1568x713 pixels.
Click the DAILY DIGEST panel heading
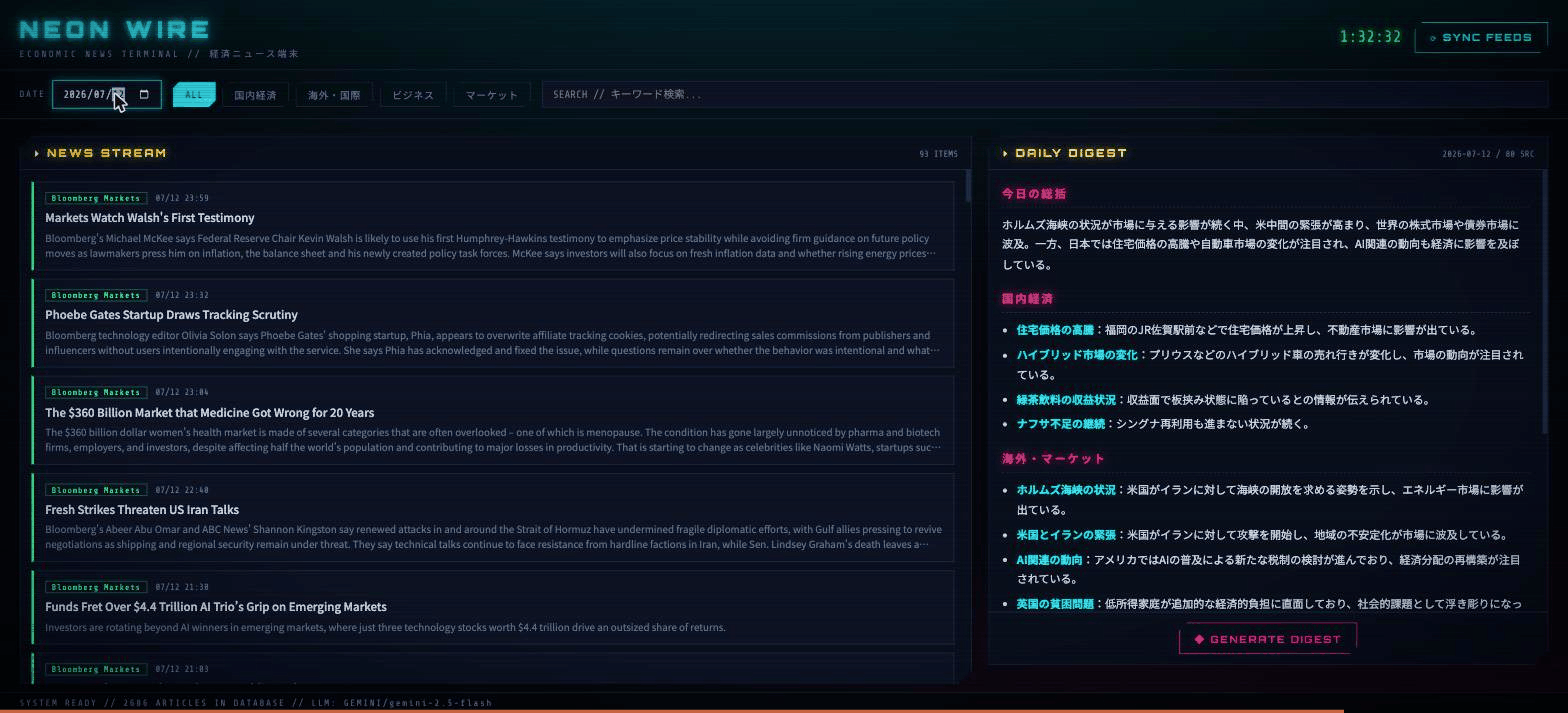[x=1071, y=153]
